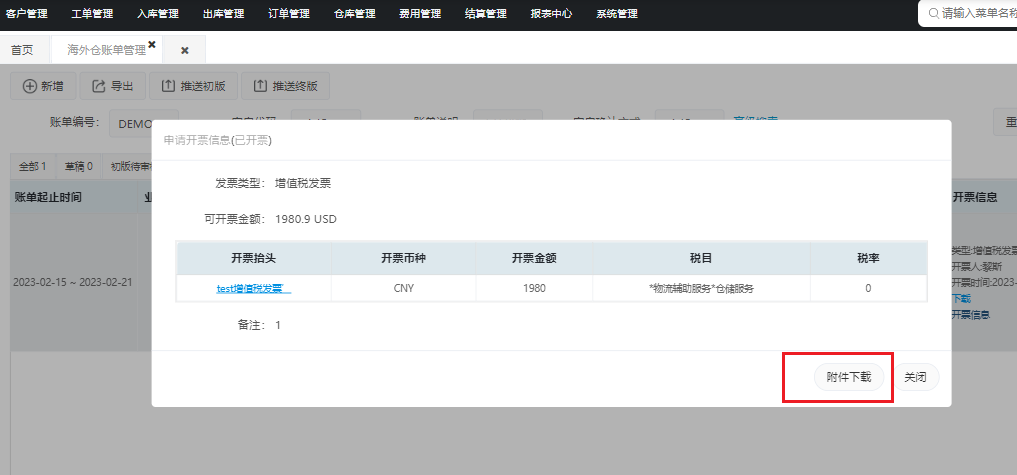Focus the menu name search box
1017x475 pixels.
tap(968, 14)
